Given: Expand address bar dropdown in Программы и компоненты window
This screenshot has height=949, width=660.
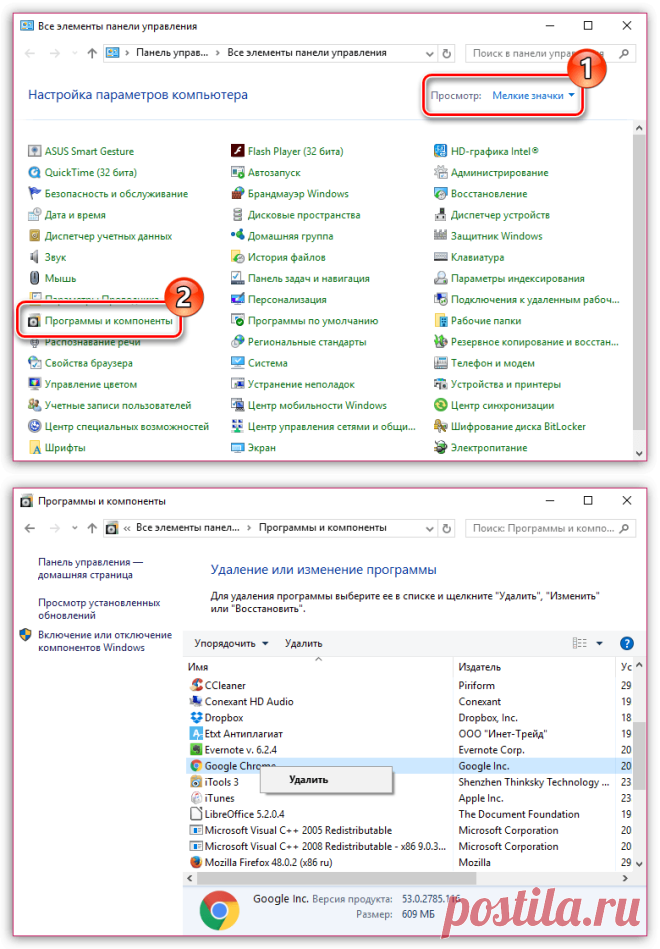Looking at the screenshot, I should [429, 528].
